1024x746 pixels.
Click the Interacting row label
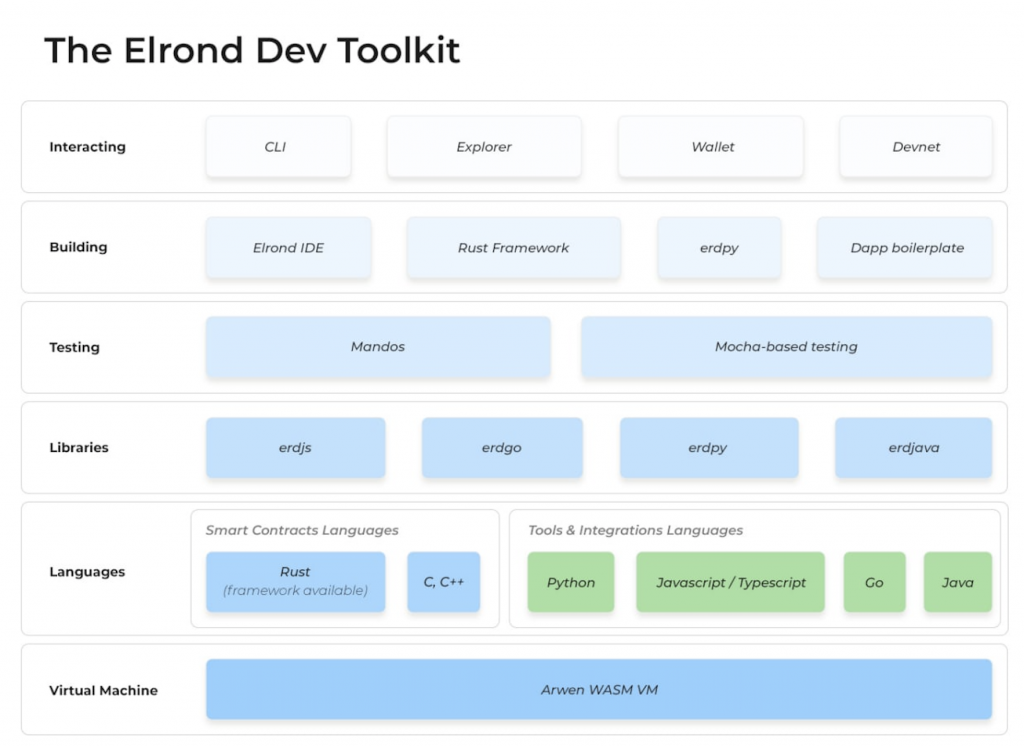point(88,147)
